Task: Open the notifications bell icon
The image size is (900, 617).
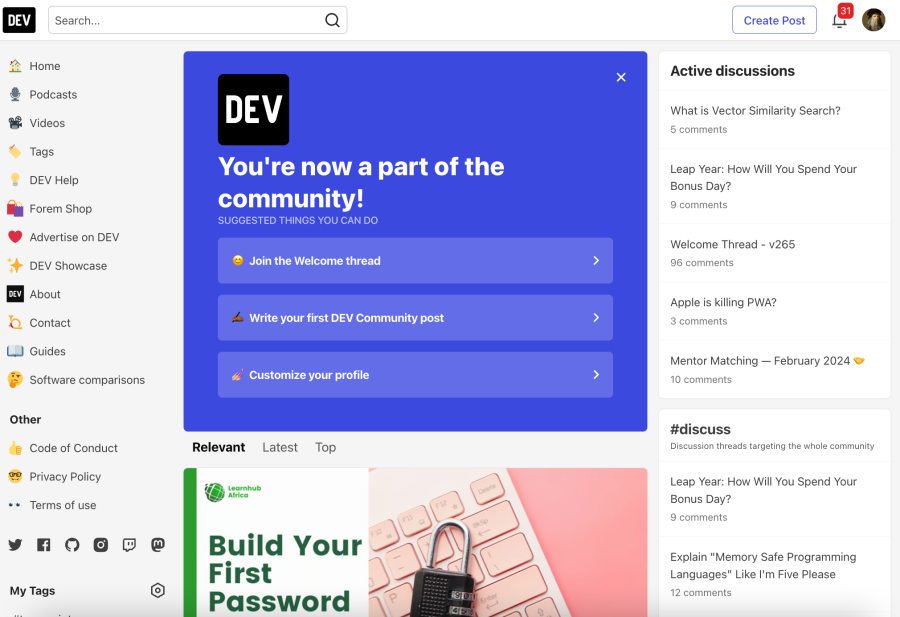Action: [839, 21]
